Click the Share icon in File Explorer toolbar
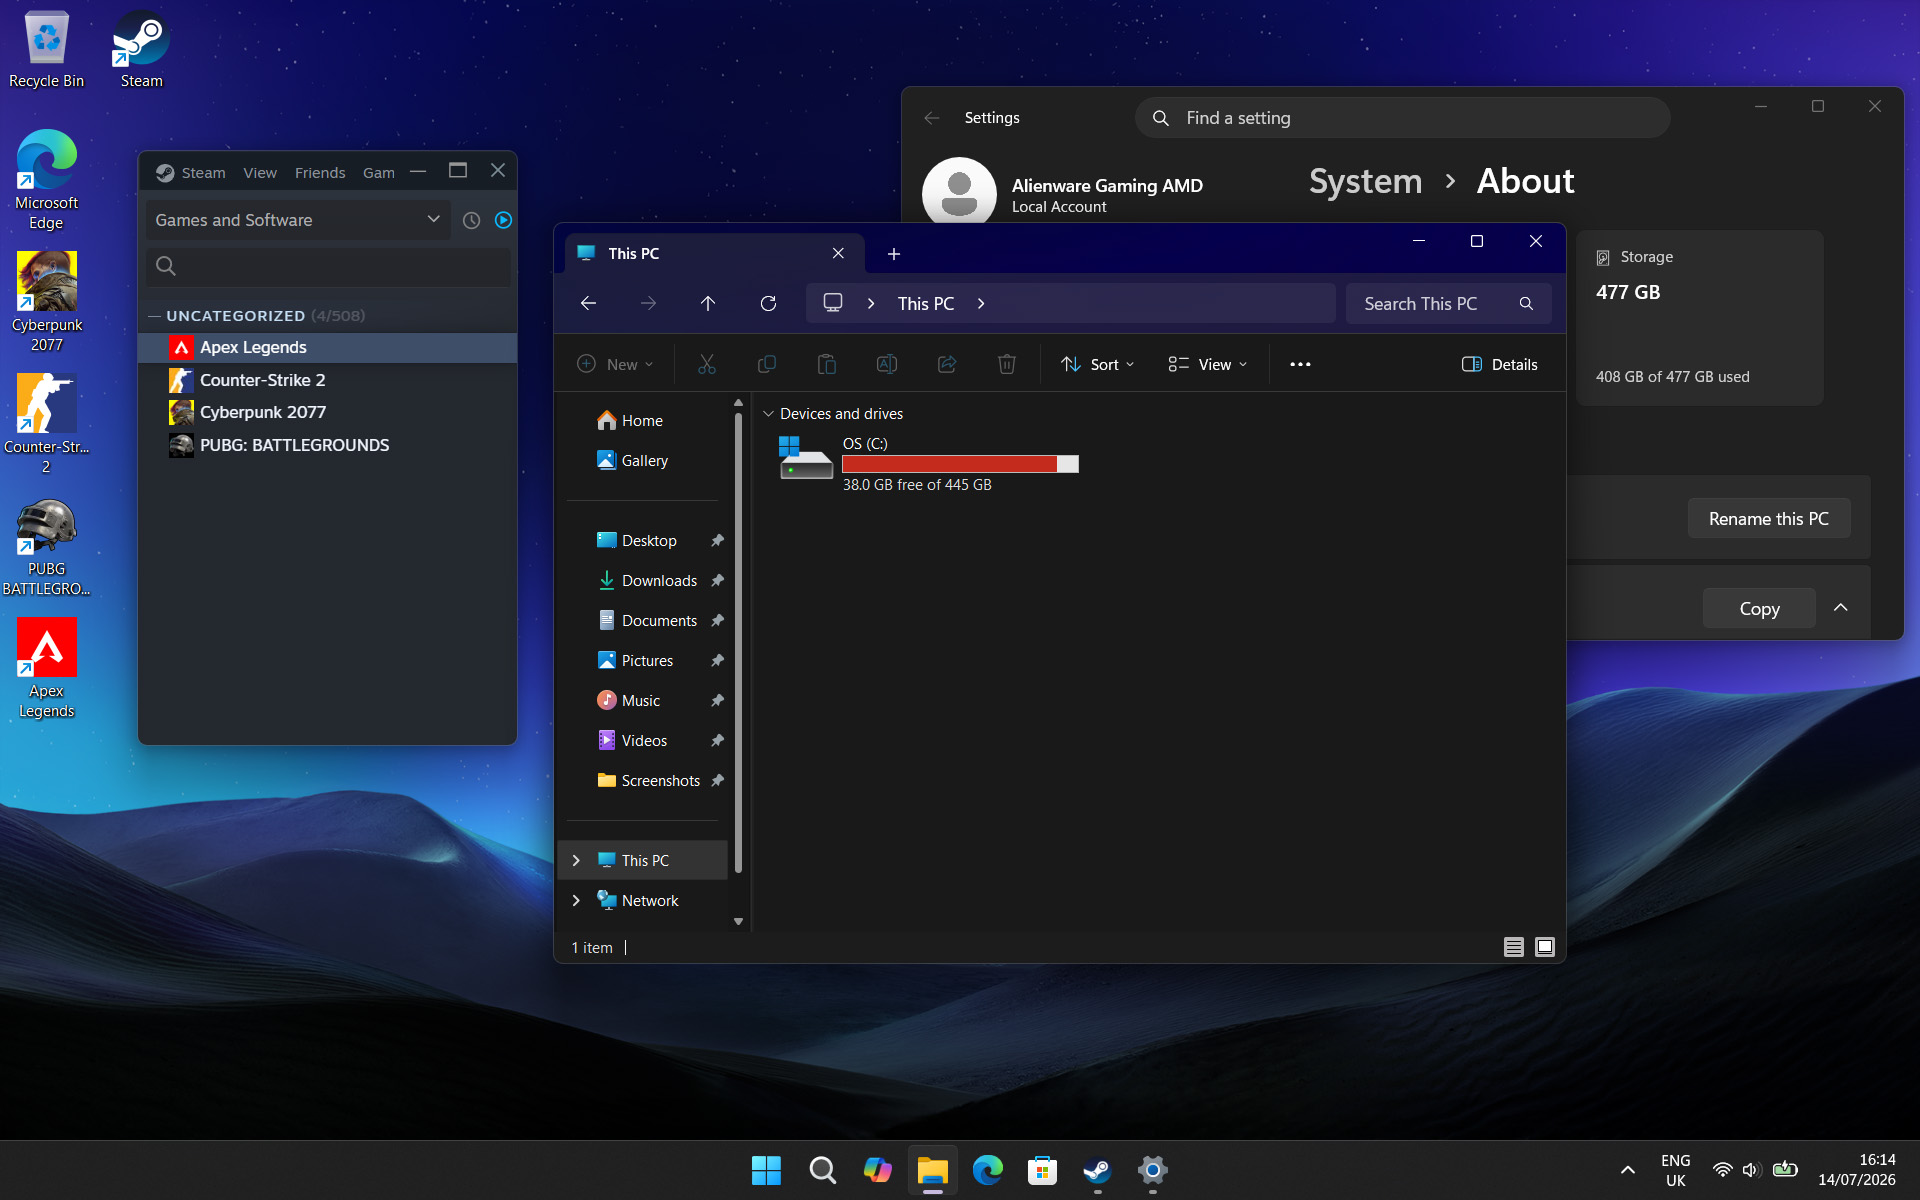The width and height of the screenshot is (1920, 1200). [947, 364]
